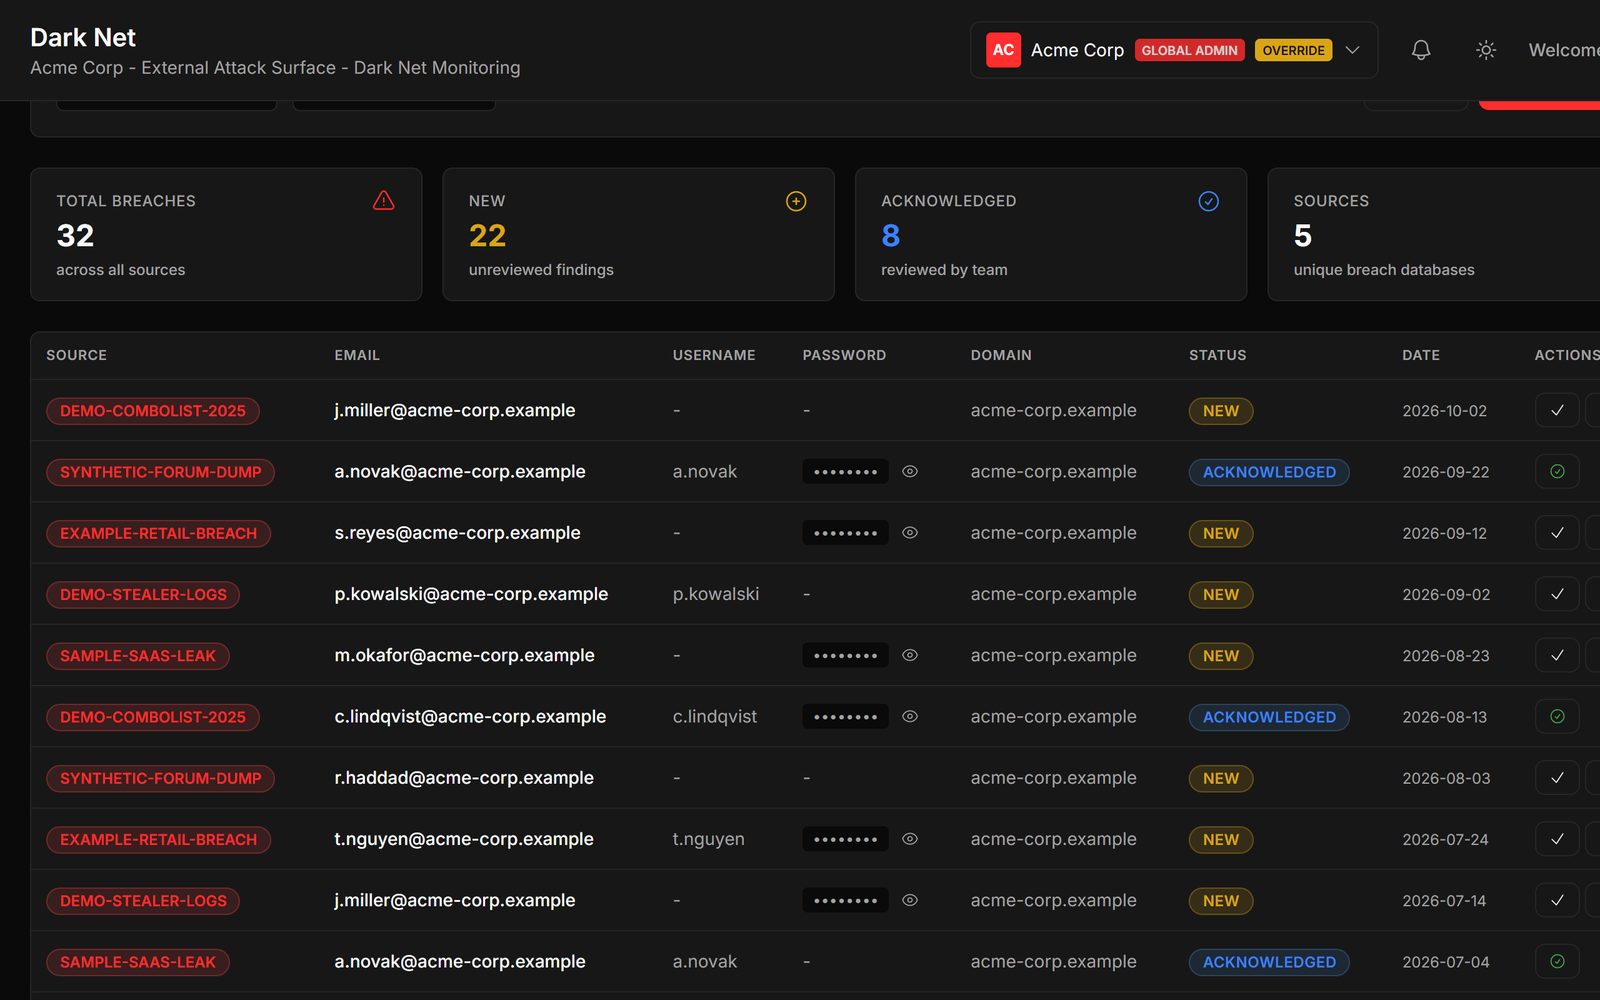The height and width of the screenshot is (1000, 1600).
Task: Reveal password for j.miller 2026-07-14 row
Action: 910,900
